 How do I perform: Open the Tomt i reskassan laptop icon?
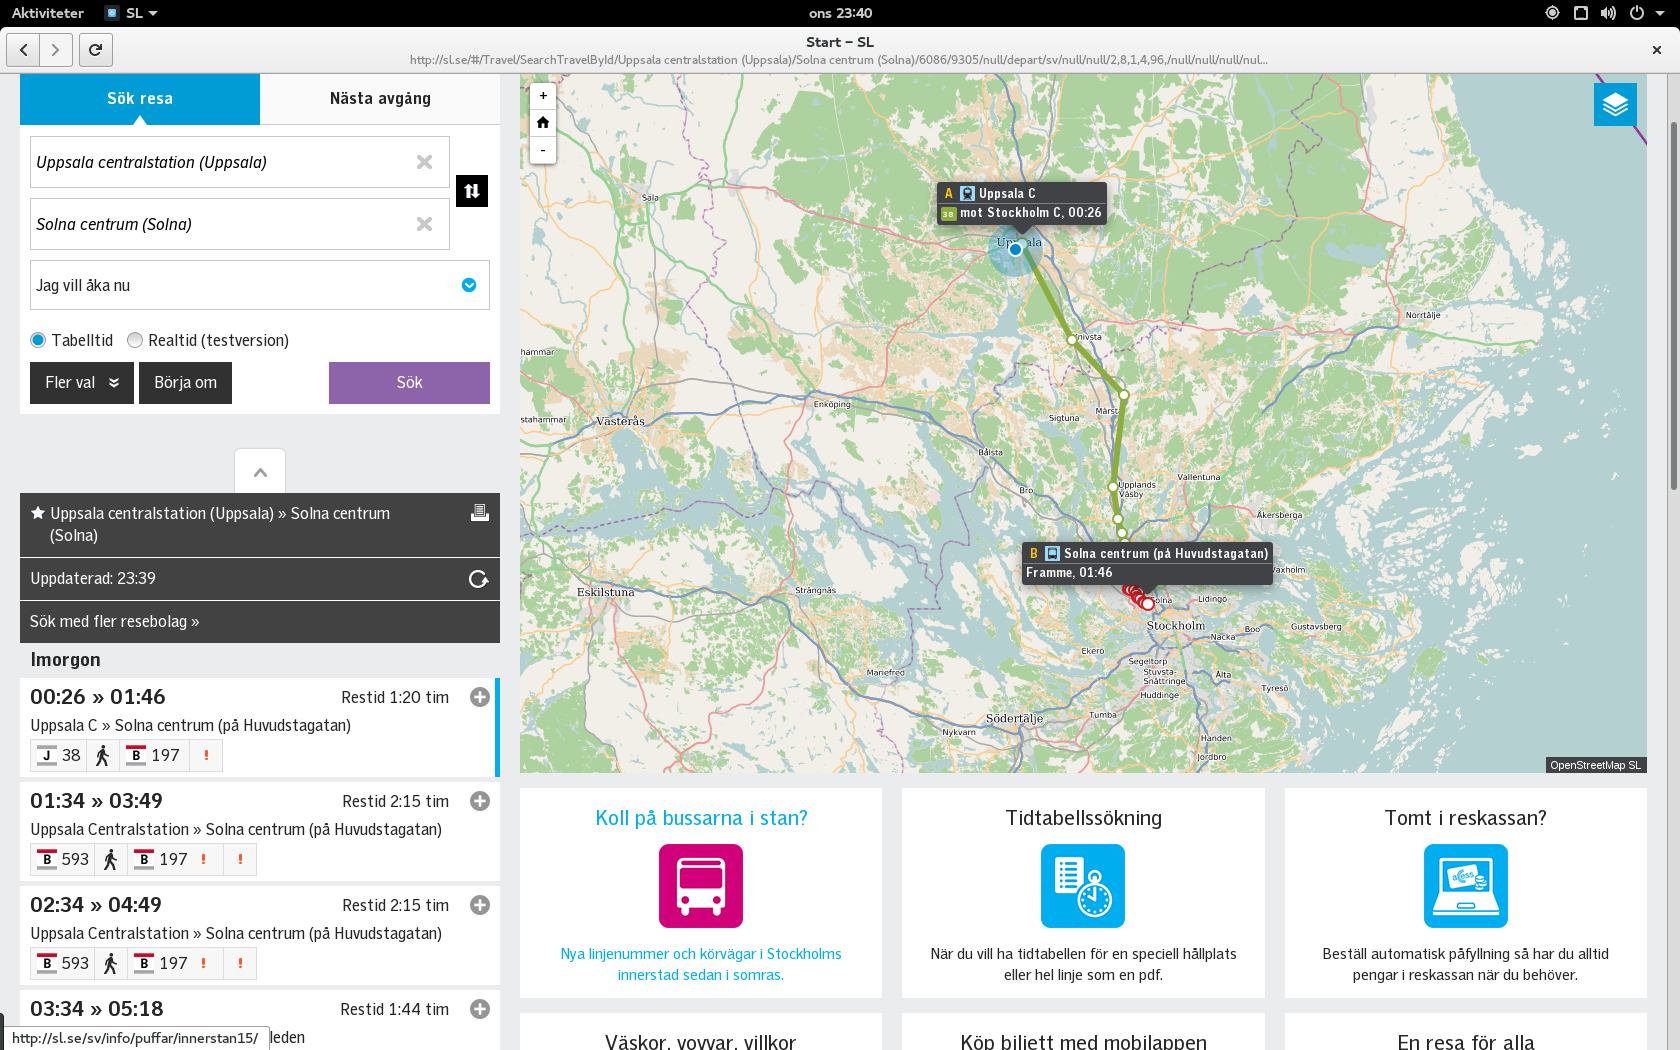coord(1466,886)
